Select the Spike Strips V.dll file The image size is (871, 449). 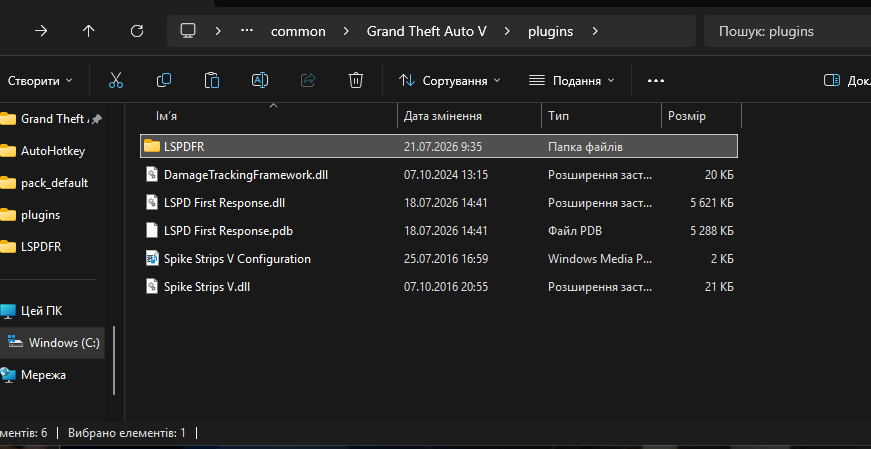click(439, 287)
